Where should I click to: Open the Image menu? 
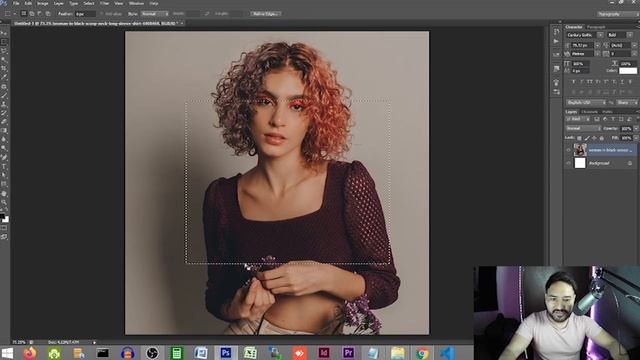pyautogui.click(x=42, y=3)
